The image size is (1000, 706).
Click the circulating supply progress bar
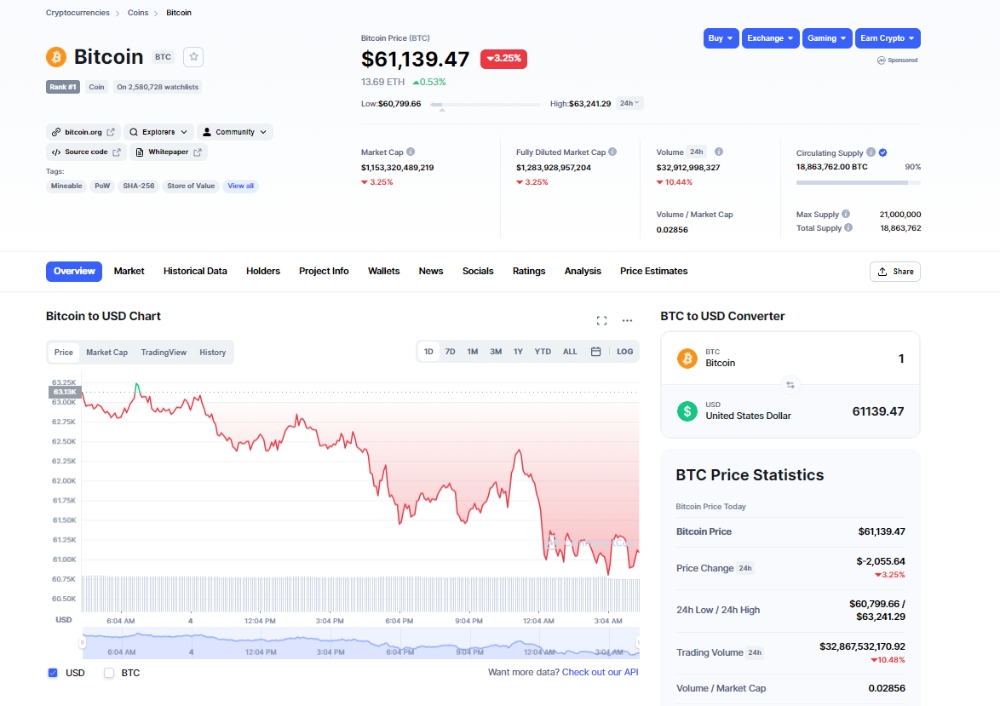[858, 183]
